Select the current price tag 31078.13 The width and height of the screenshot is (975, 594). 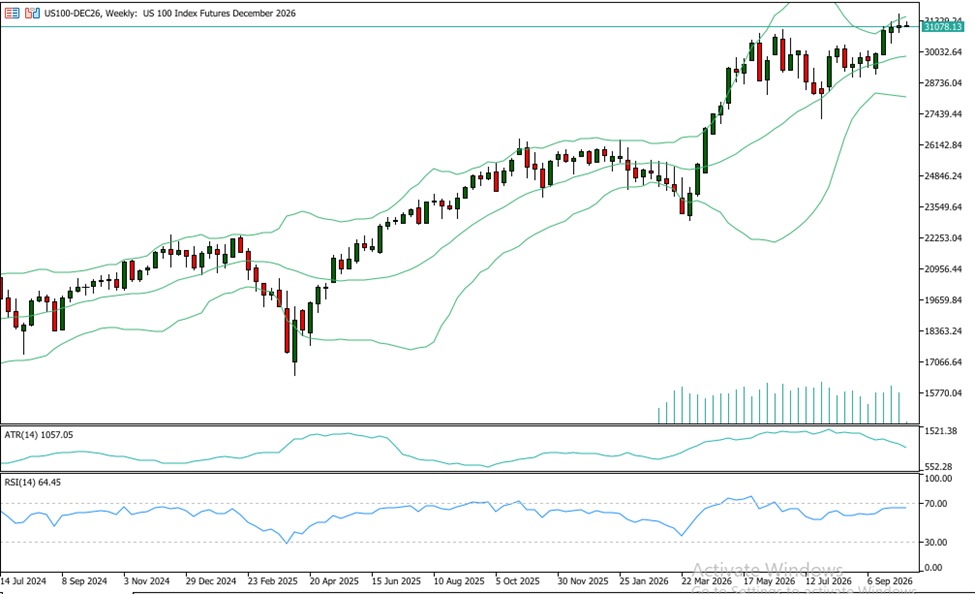pos(943,27)
